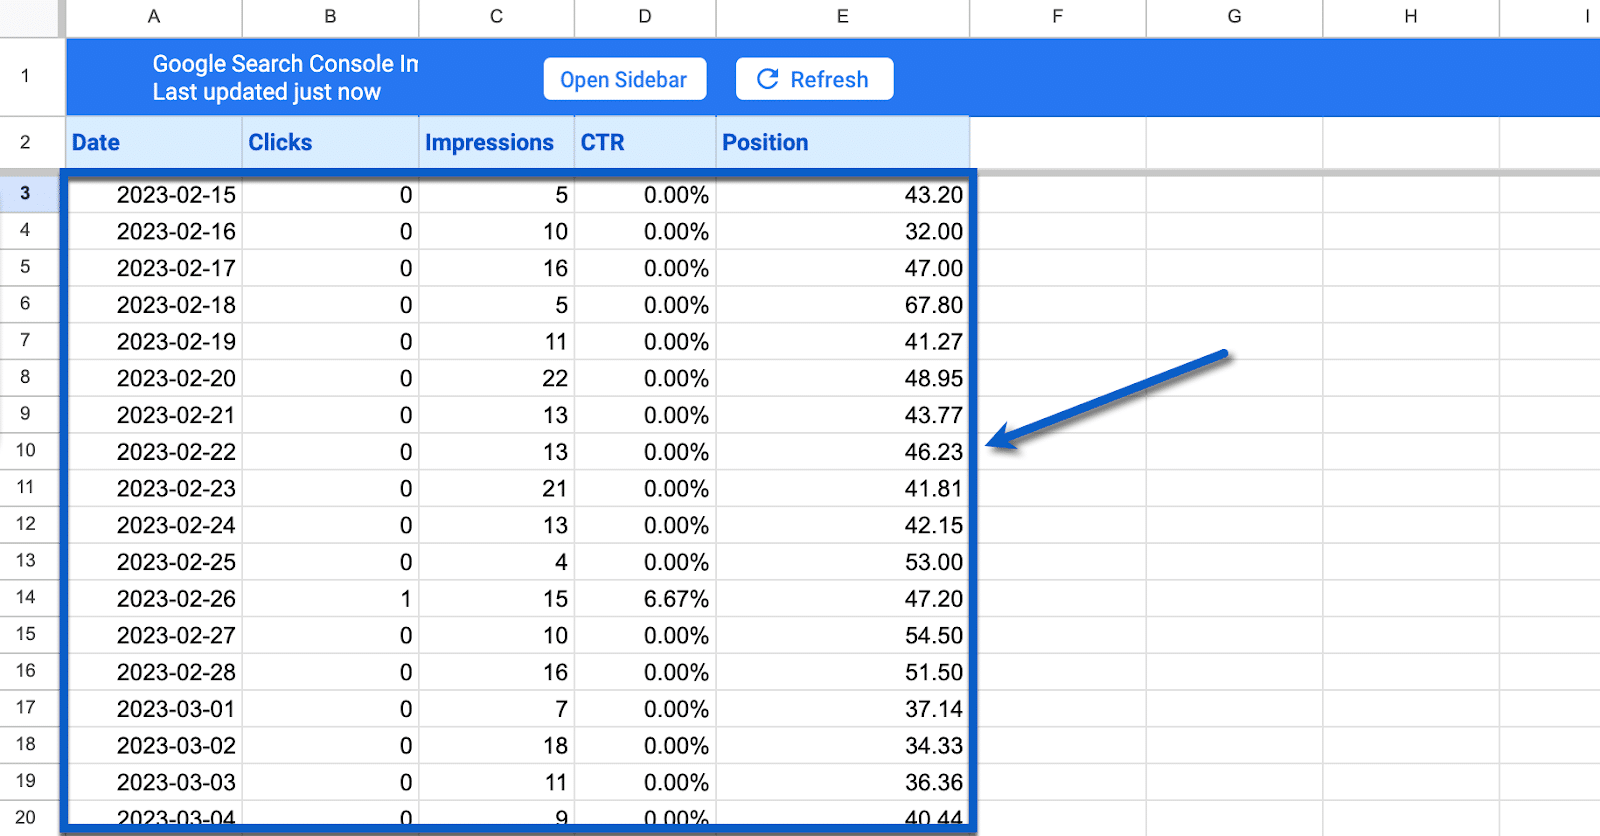Select date cell 2023-02-27
Screen dimensions: 1600x836
click(154, 635)
